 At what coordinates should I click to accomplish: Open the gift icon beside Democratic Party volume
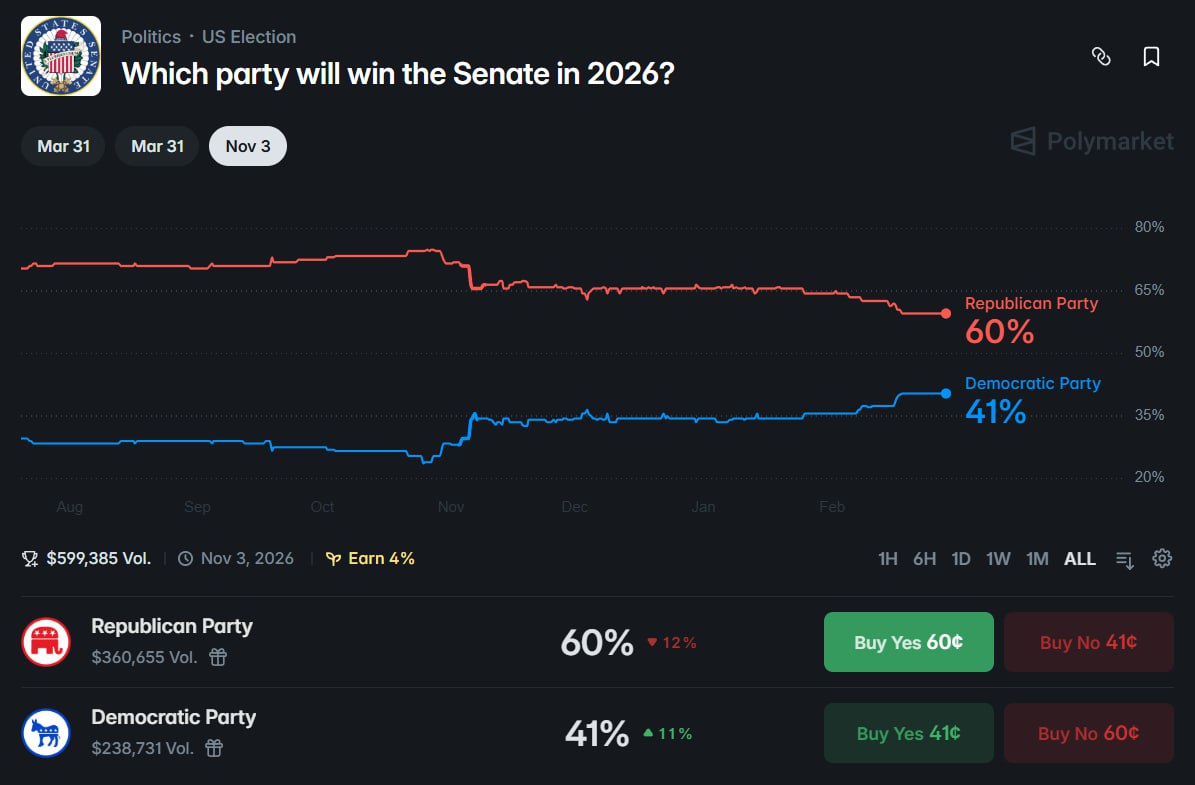214,749
